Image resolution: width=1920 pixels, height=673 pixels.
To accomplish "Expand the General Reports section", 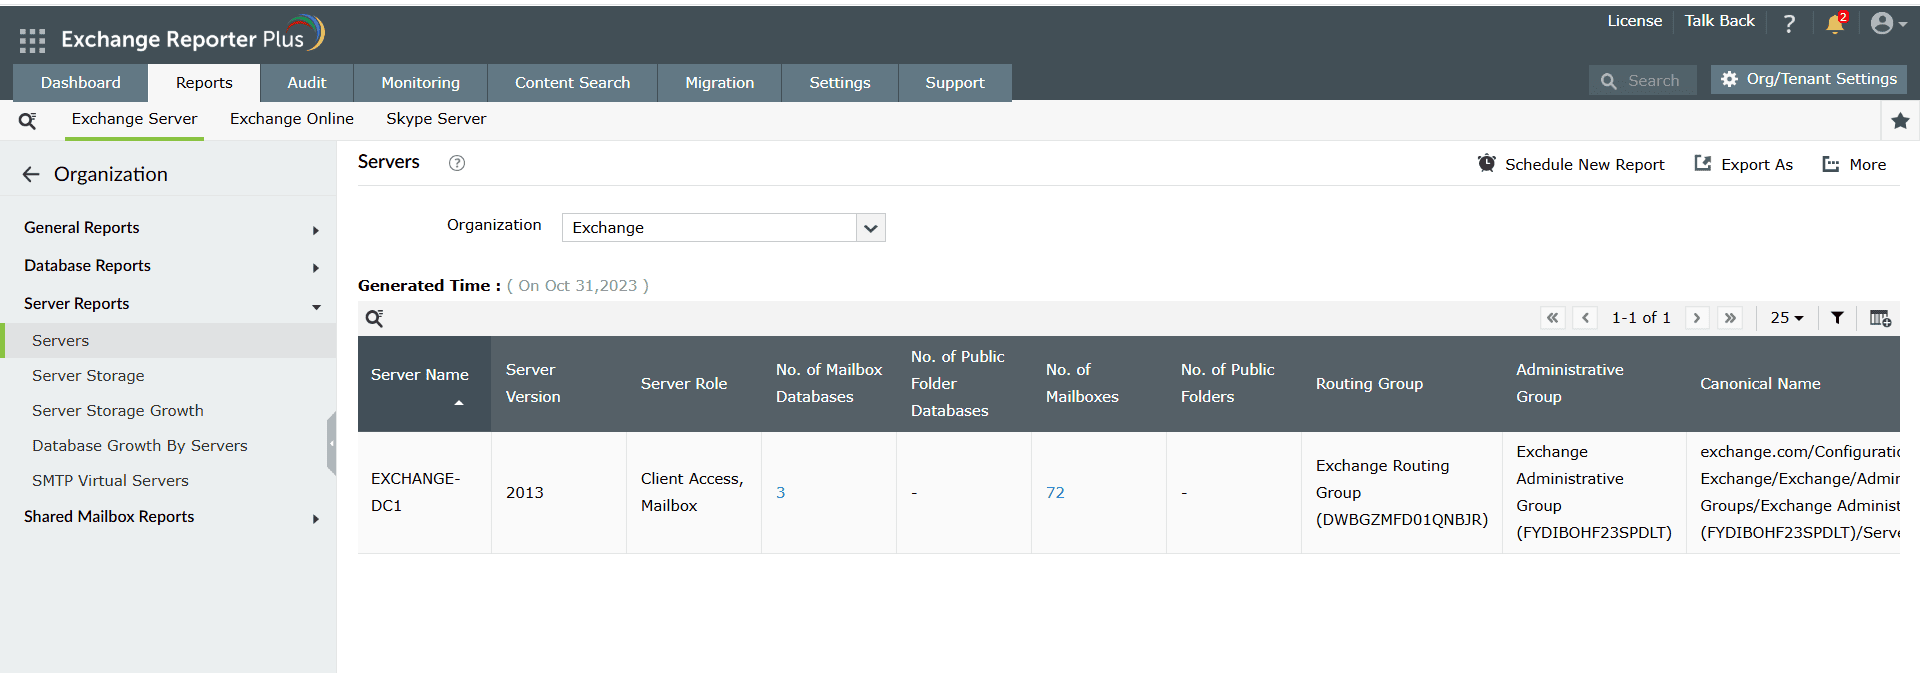I will tap(168, 228).
